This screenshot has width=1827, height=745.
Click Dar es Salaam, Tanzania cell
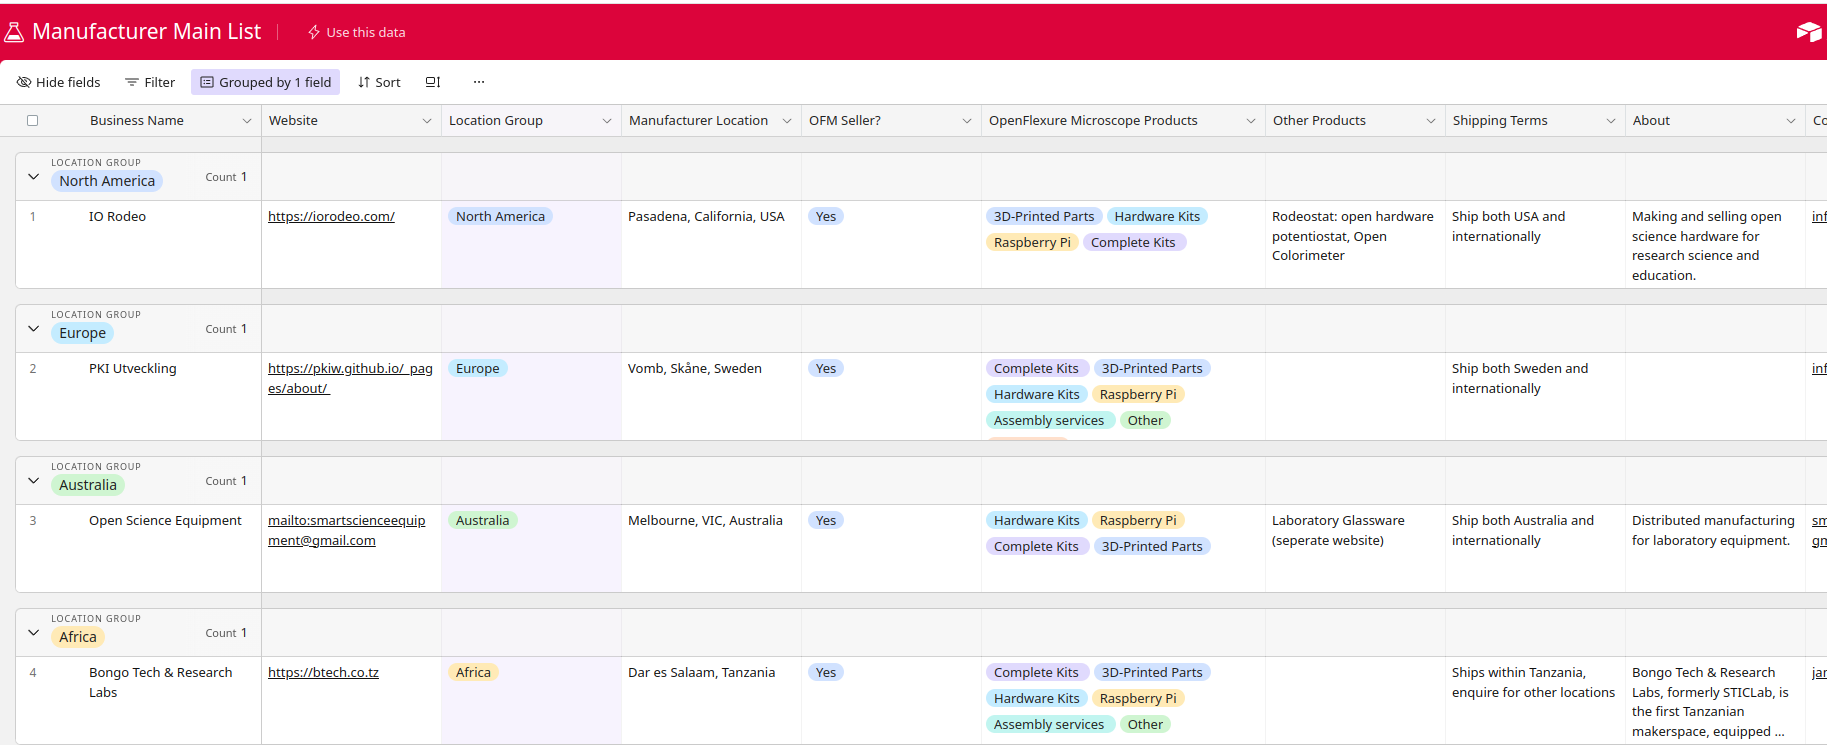tap(711, 700)
